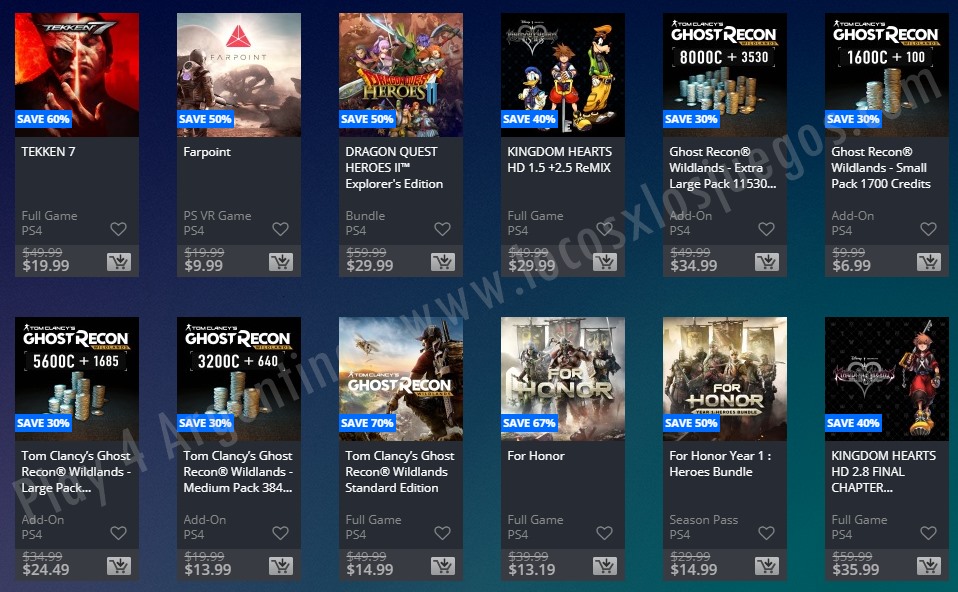The height and width of the screenshot is (592, 958).
Task: Add TEKKEN 7 to the cart
Action: 119,262
